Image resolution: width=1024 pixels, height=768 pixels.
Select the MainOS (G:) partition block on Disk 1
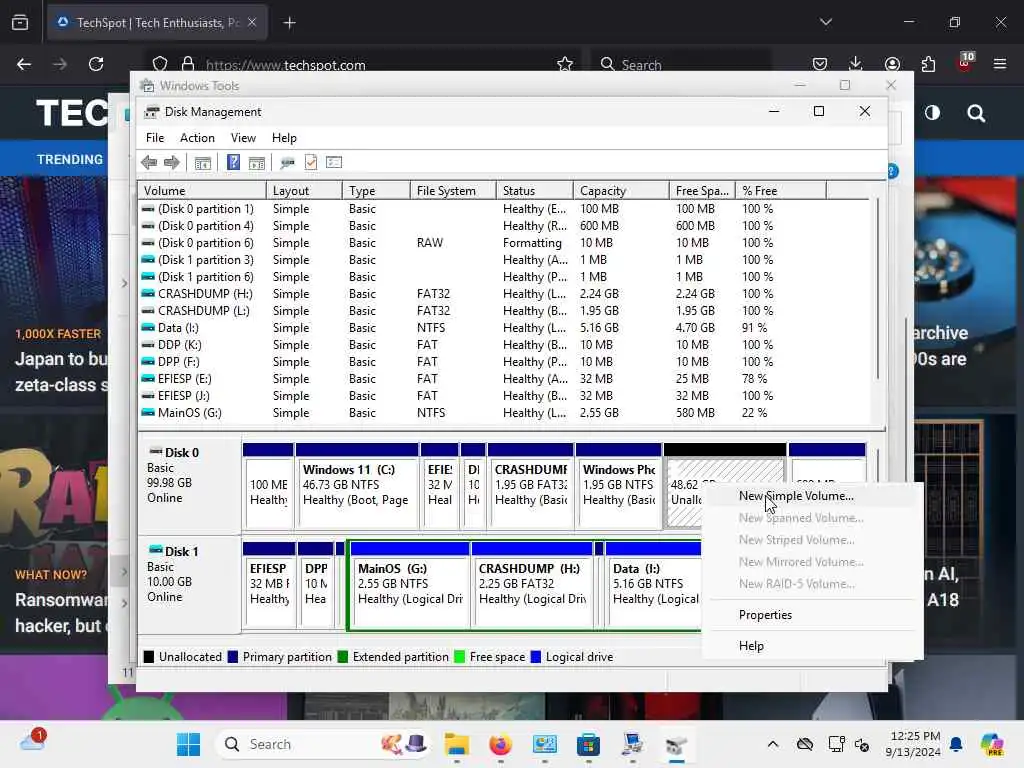point(409,584)
